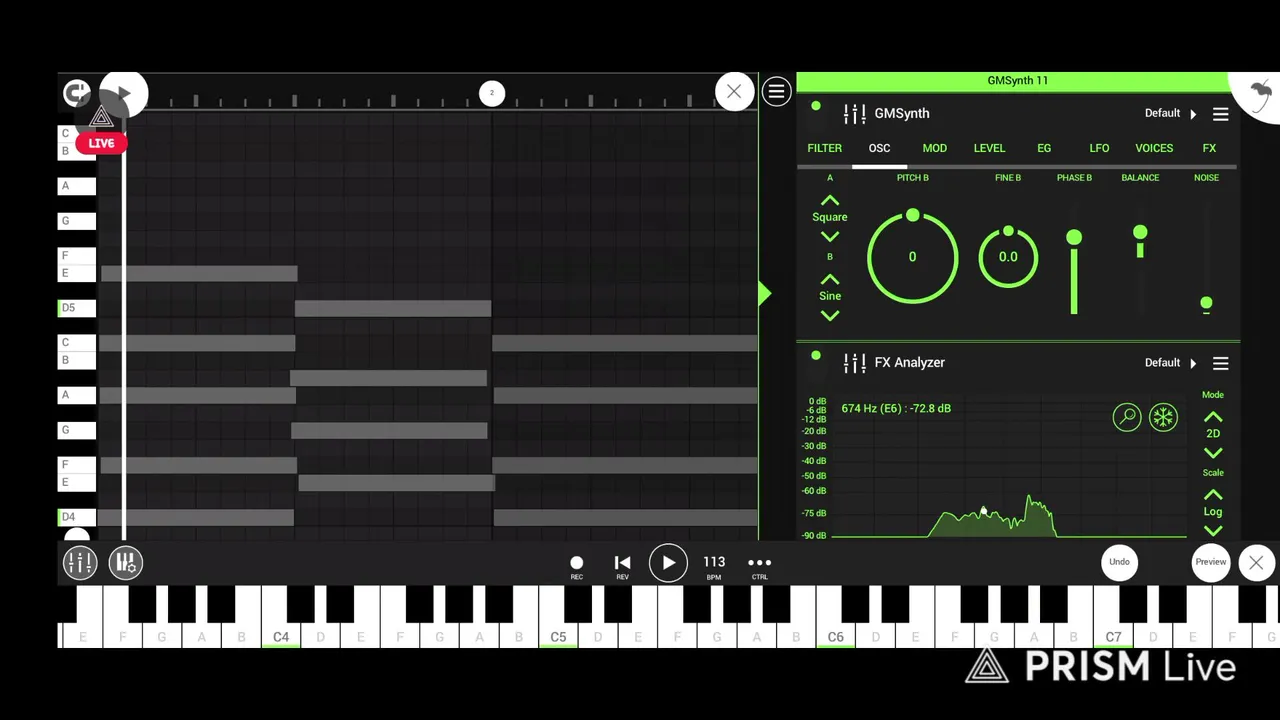The width and height of the screenshot is (1280, 720).
Task: Open GMSynth mixer settings icon
Action: coord(854,114)
